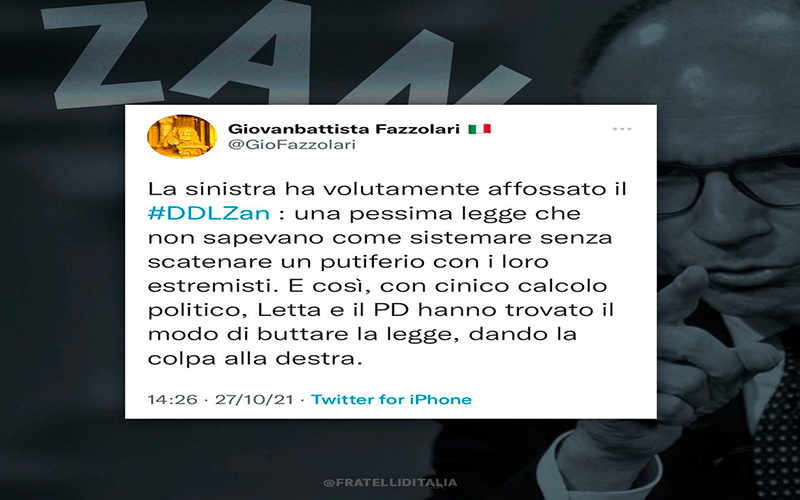
Task: Click the @FRATELLIDITALIA watermark at the bottom
Action: pyautogui.click(x=390, y=483)
